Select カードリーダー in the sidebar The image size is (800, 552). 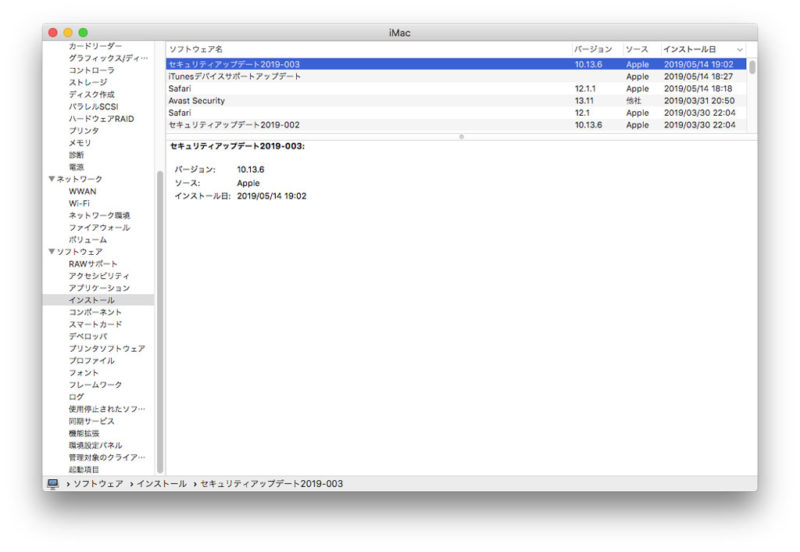pos(95,46)
